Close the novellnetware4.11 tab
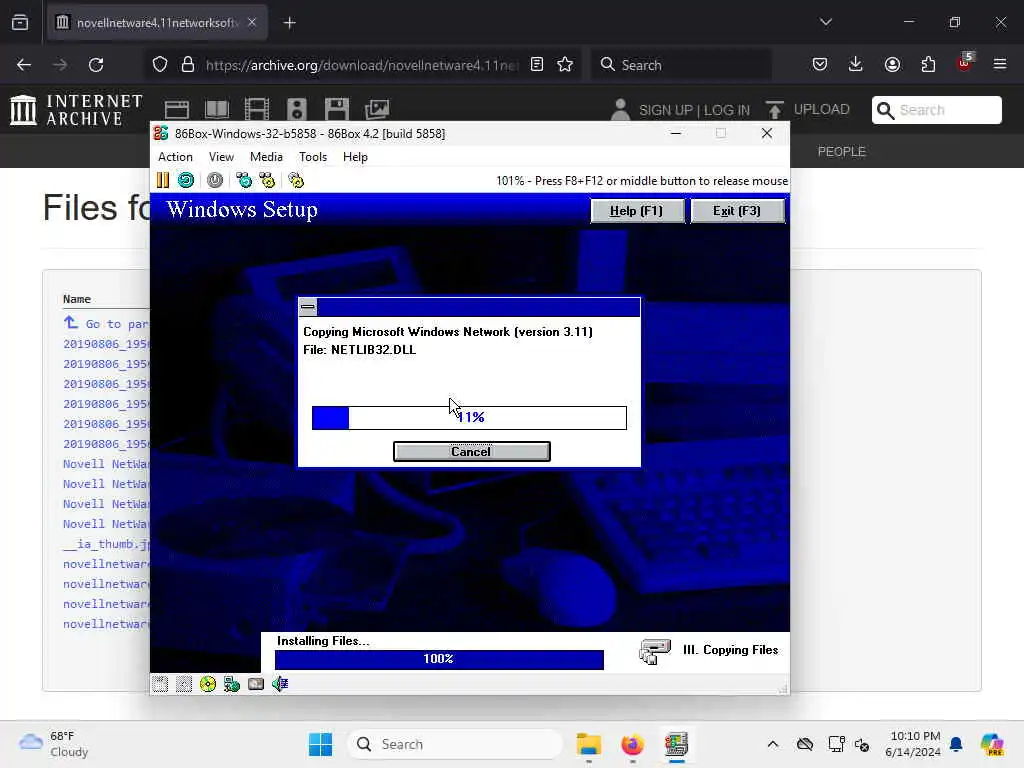This screenshot has height=768, width=1024. [x=252, y=22]
